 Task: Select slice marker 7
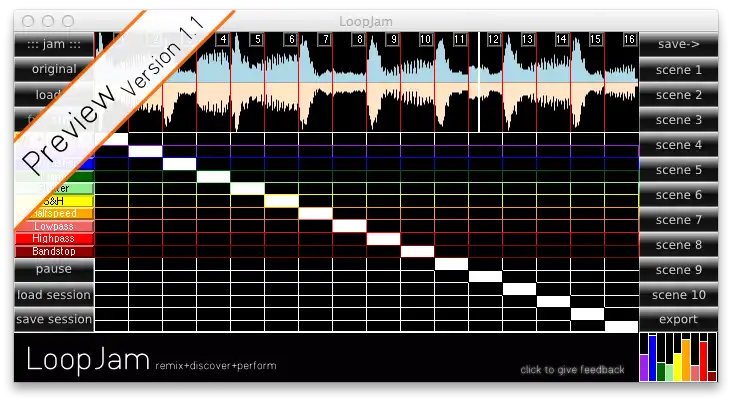(x=325, y=39)
